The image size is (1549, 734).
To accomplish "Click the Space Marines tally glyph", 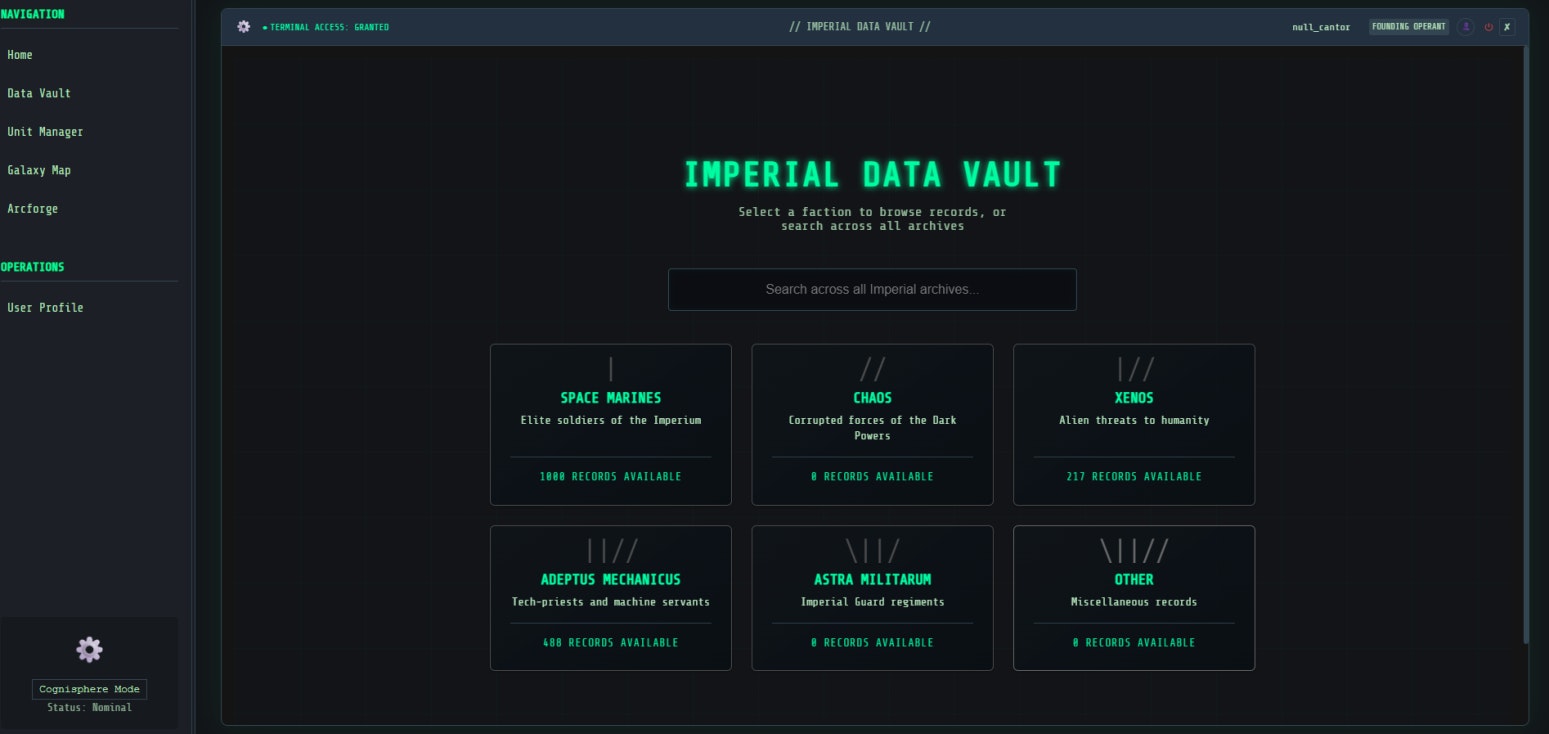I will 611,369.
